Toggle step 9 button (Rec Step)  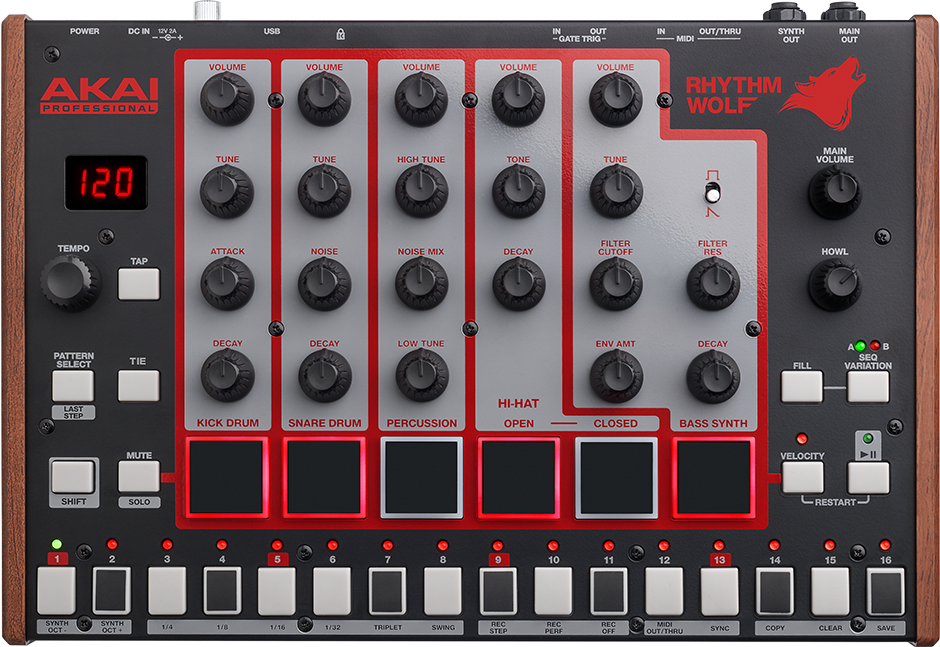pyautogui.click(x=498, y=591)
